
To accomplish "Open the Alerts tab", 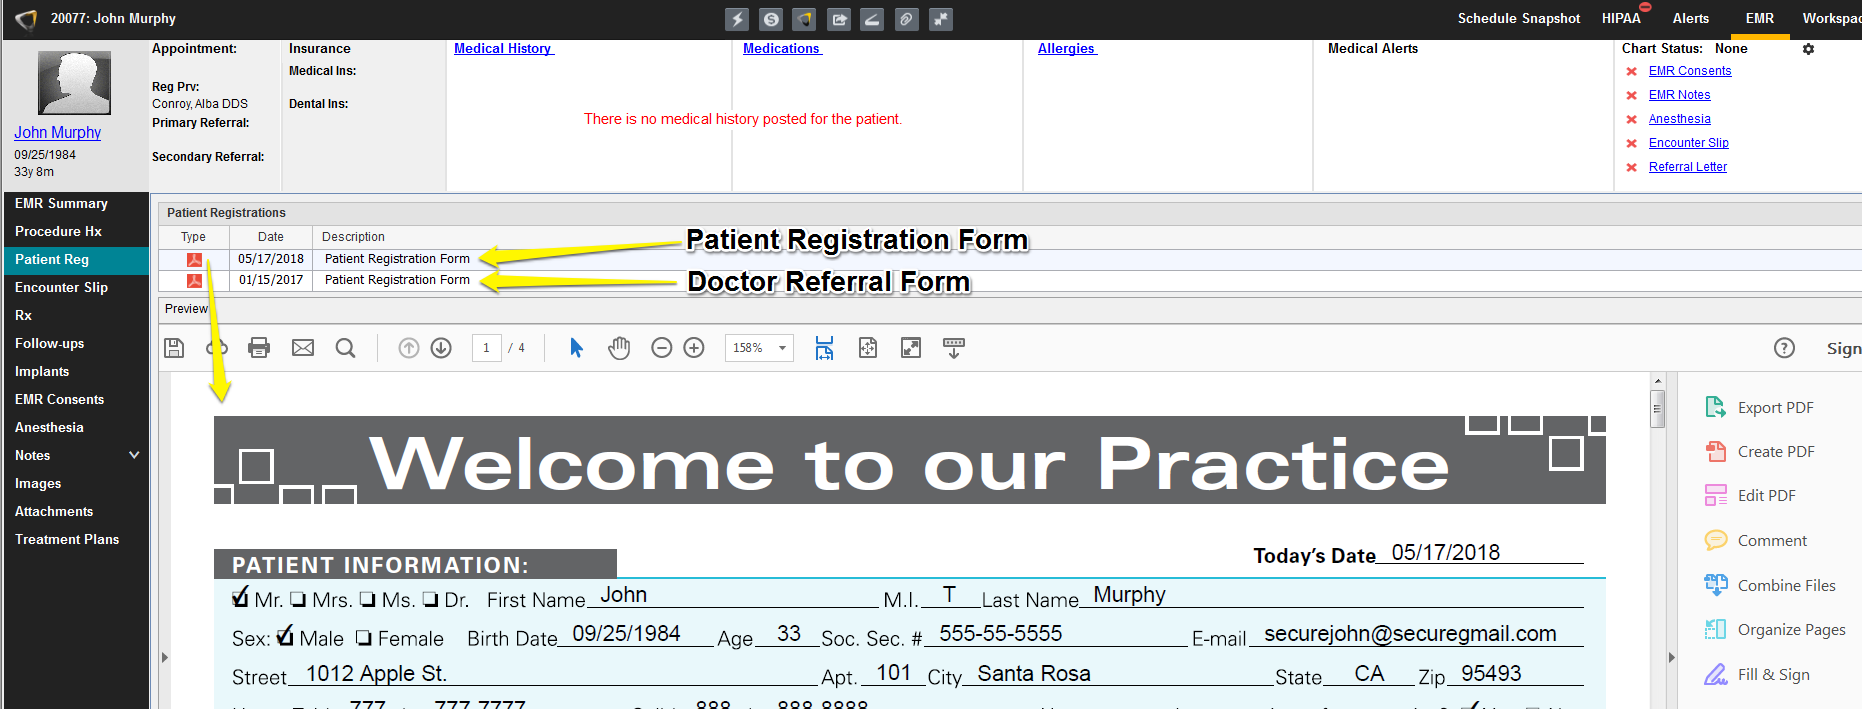I will (x=1691, y=19).
